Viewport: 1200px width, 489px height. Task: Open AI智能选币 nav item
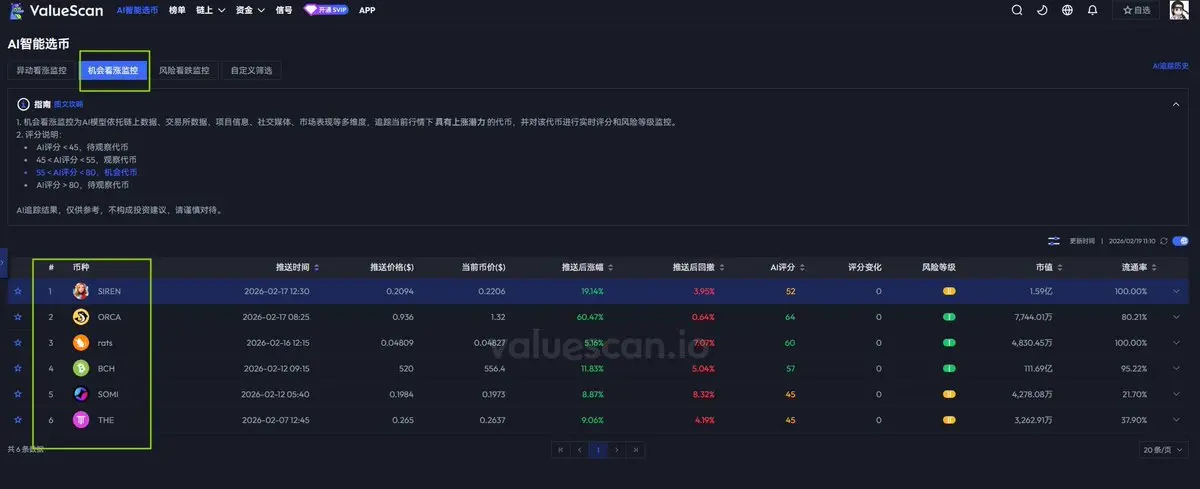136,10
